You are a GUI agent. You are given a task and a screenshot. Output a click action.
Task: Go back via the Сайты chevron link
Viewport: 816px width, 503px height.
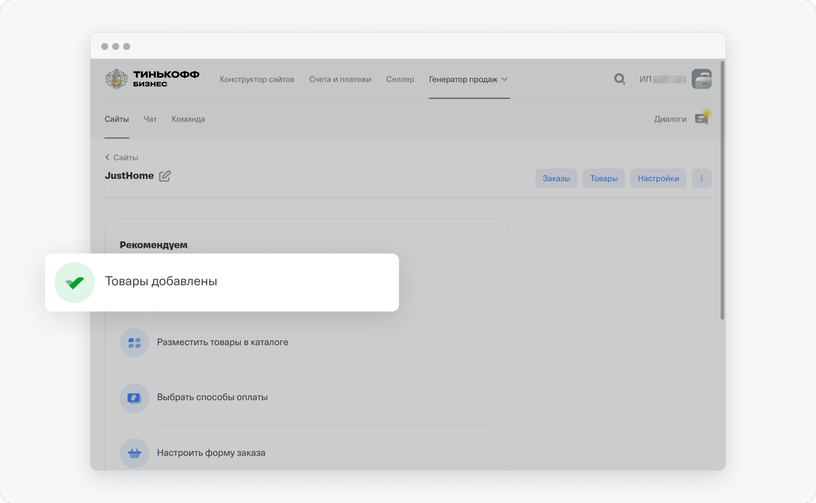(x=121, y=157)
